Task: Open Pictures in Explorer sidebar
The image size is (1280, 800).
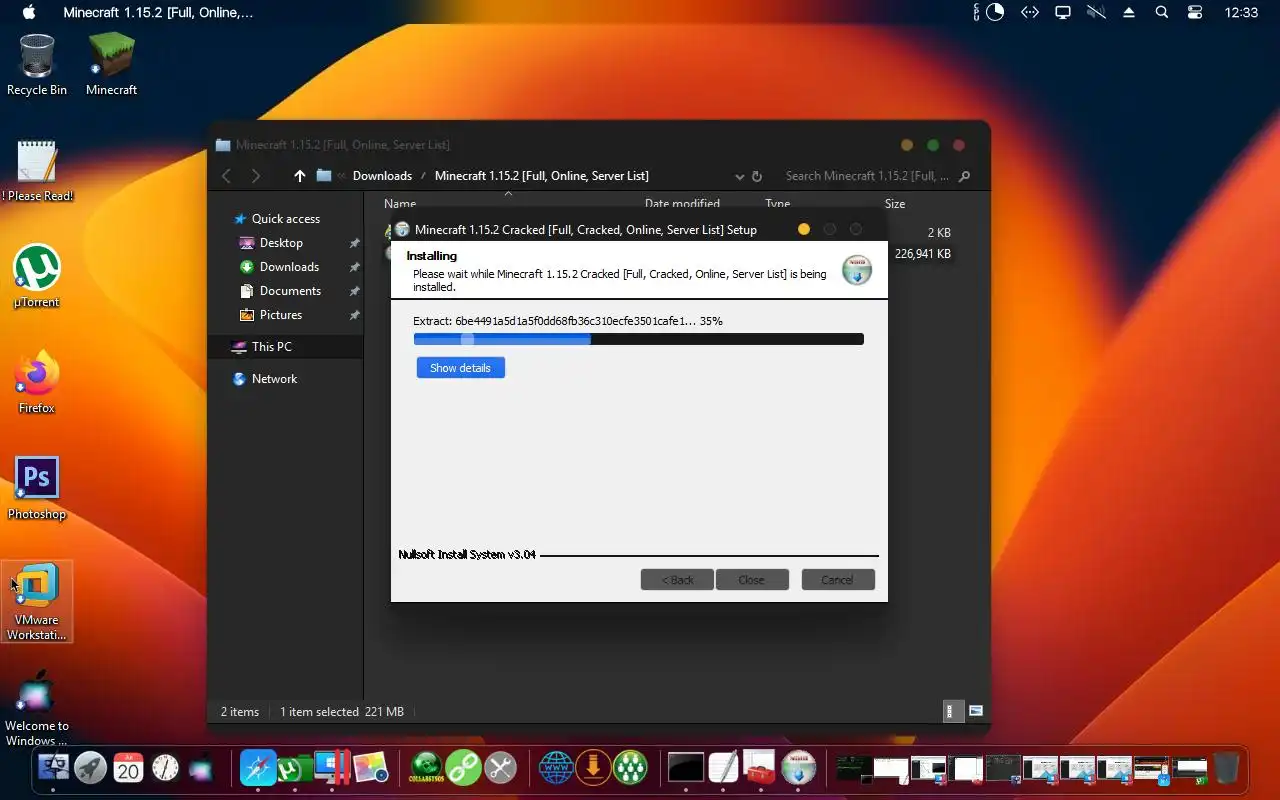Action: tap(281, 315)
